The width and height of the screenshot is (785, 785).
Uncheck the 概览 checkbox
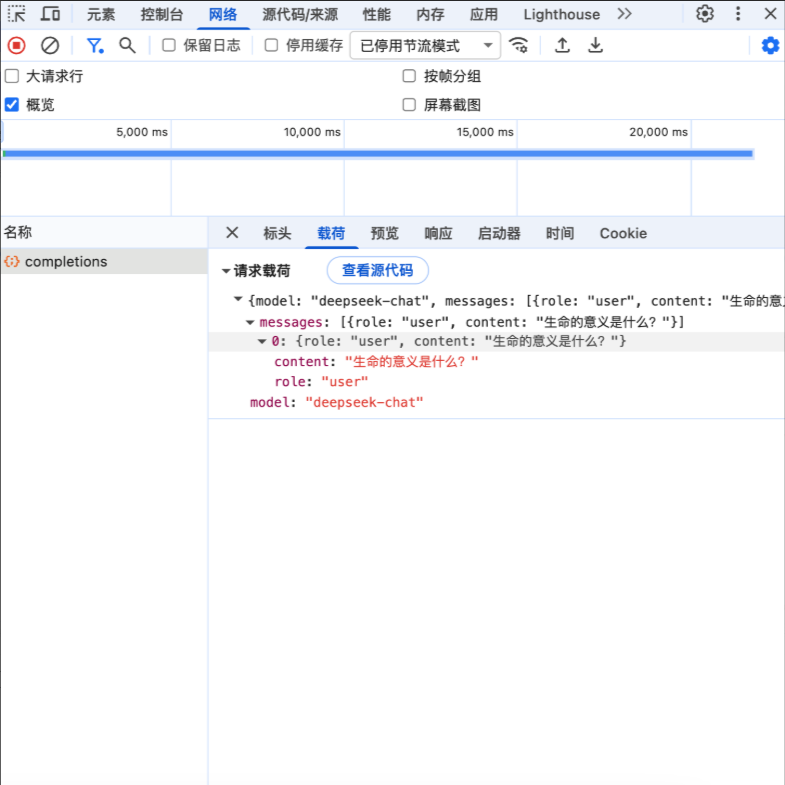(12, 105)
